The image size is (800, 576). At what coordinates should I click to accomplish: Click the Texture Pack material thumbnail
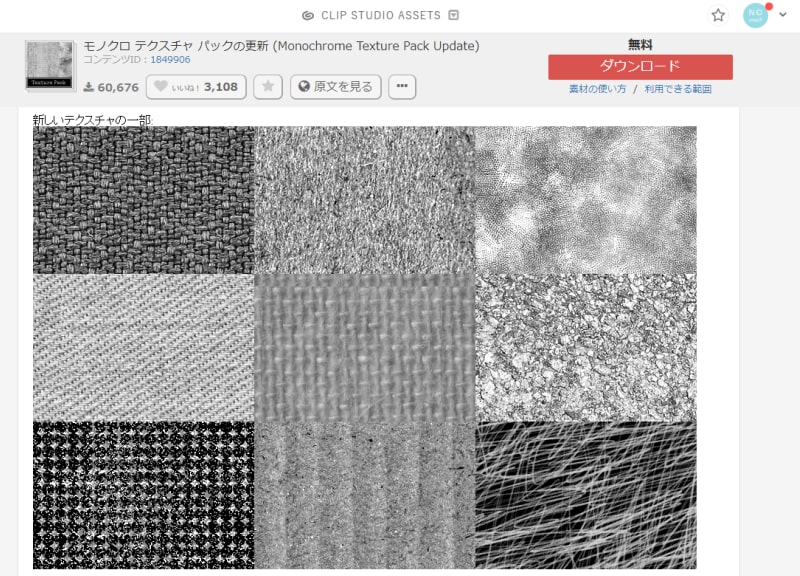pos(49,65)
